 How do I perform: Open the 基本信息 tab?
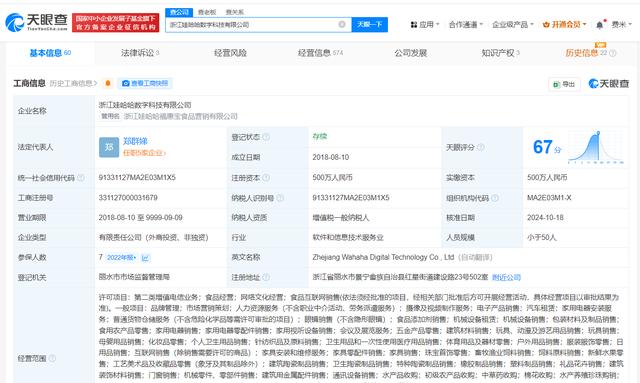point(50,53)
